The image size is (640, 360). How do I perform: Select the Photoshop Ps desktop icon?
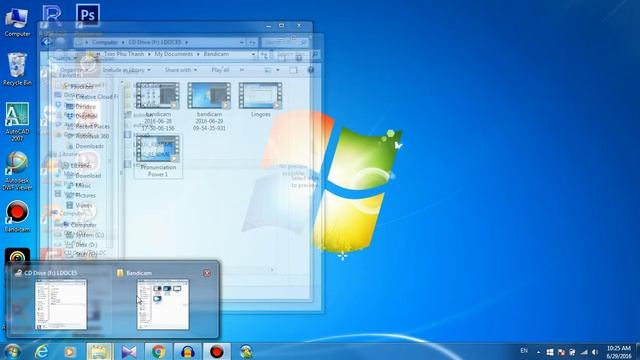(88, 16)
